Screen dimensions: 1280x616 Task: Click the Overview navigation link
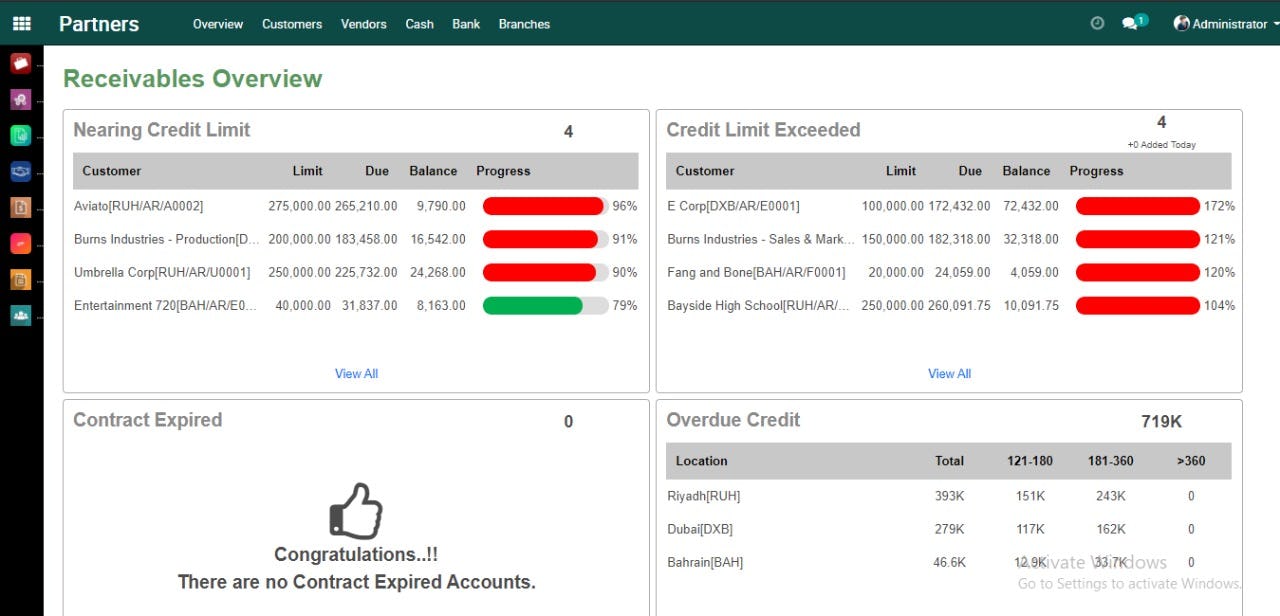pyautogui.click(x=217, y=24)
